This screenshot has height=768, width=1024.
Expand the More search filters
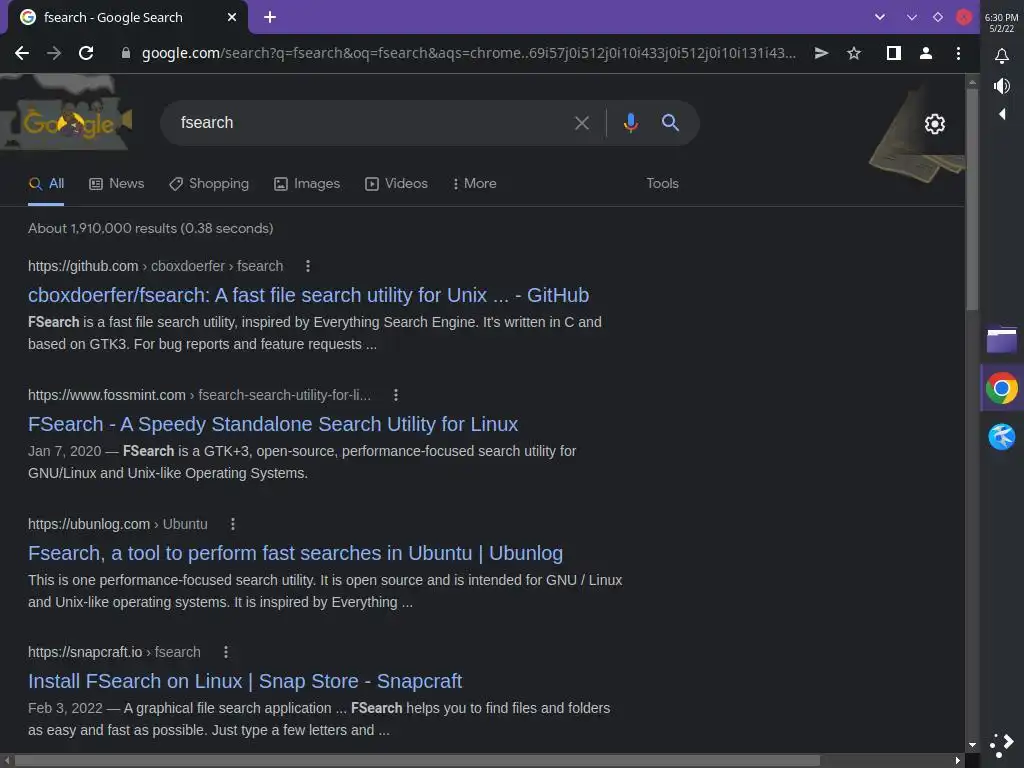(475, 184)
